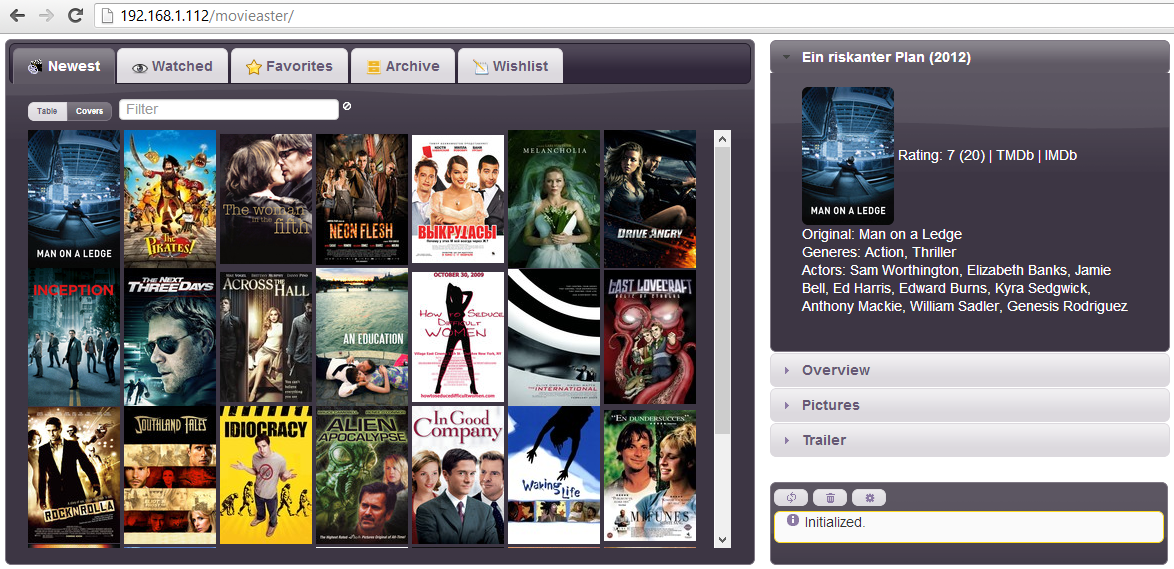Choose the Inception cover
Viewport: 1174px width, 569px height.
tap(74, 337)
